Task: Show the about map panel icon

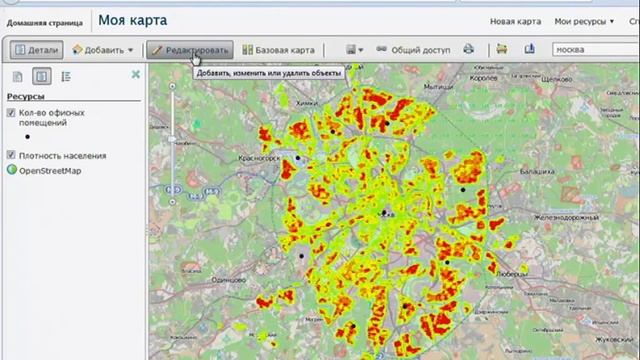Action: [18, 76]
